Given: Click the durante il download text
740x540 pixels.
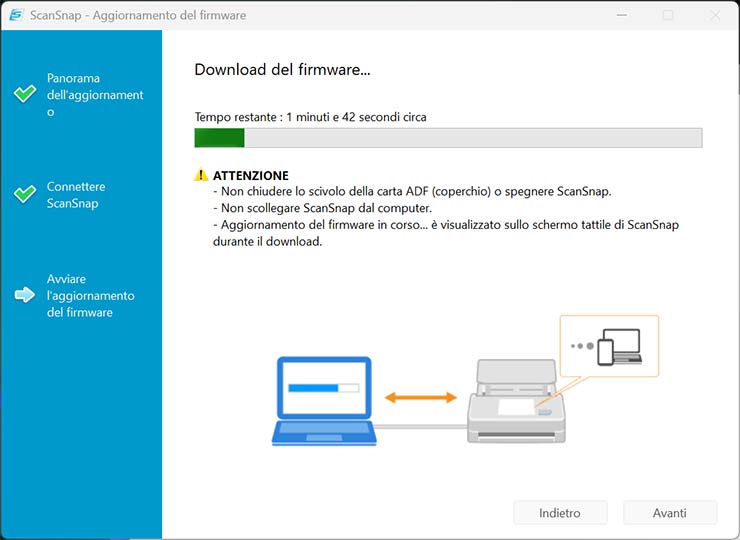Looking at the screenshot, I should [x=268, y=242].
